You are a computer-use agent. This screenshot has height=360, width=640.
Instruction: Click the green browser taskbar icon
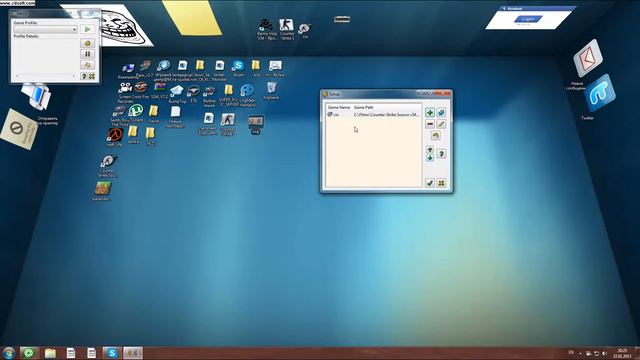click(29, 353)
